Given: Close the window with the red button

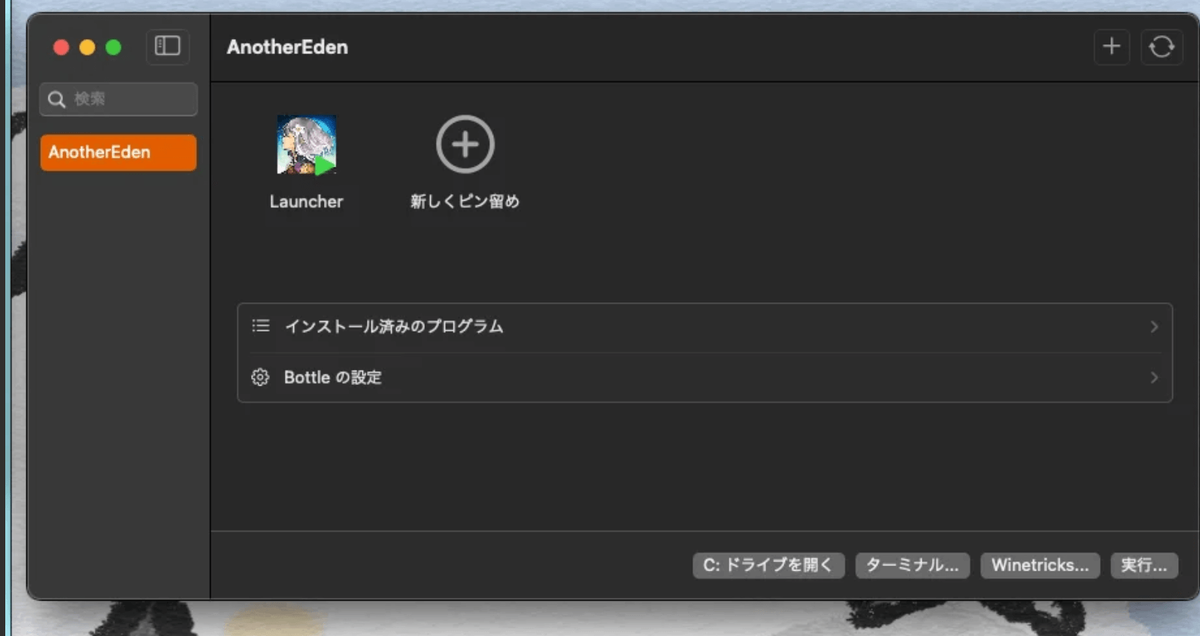Looking at the screenshot, I should tap(61, 47).
